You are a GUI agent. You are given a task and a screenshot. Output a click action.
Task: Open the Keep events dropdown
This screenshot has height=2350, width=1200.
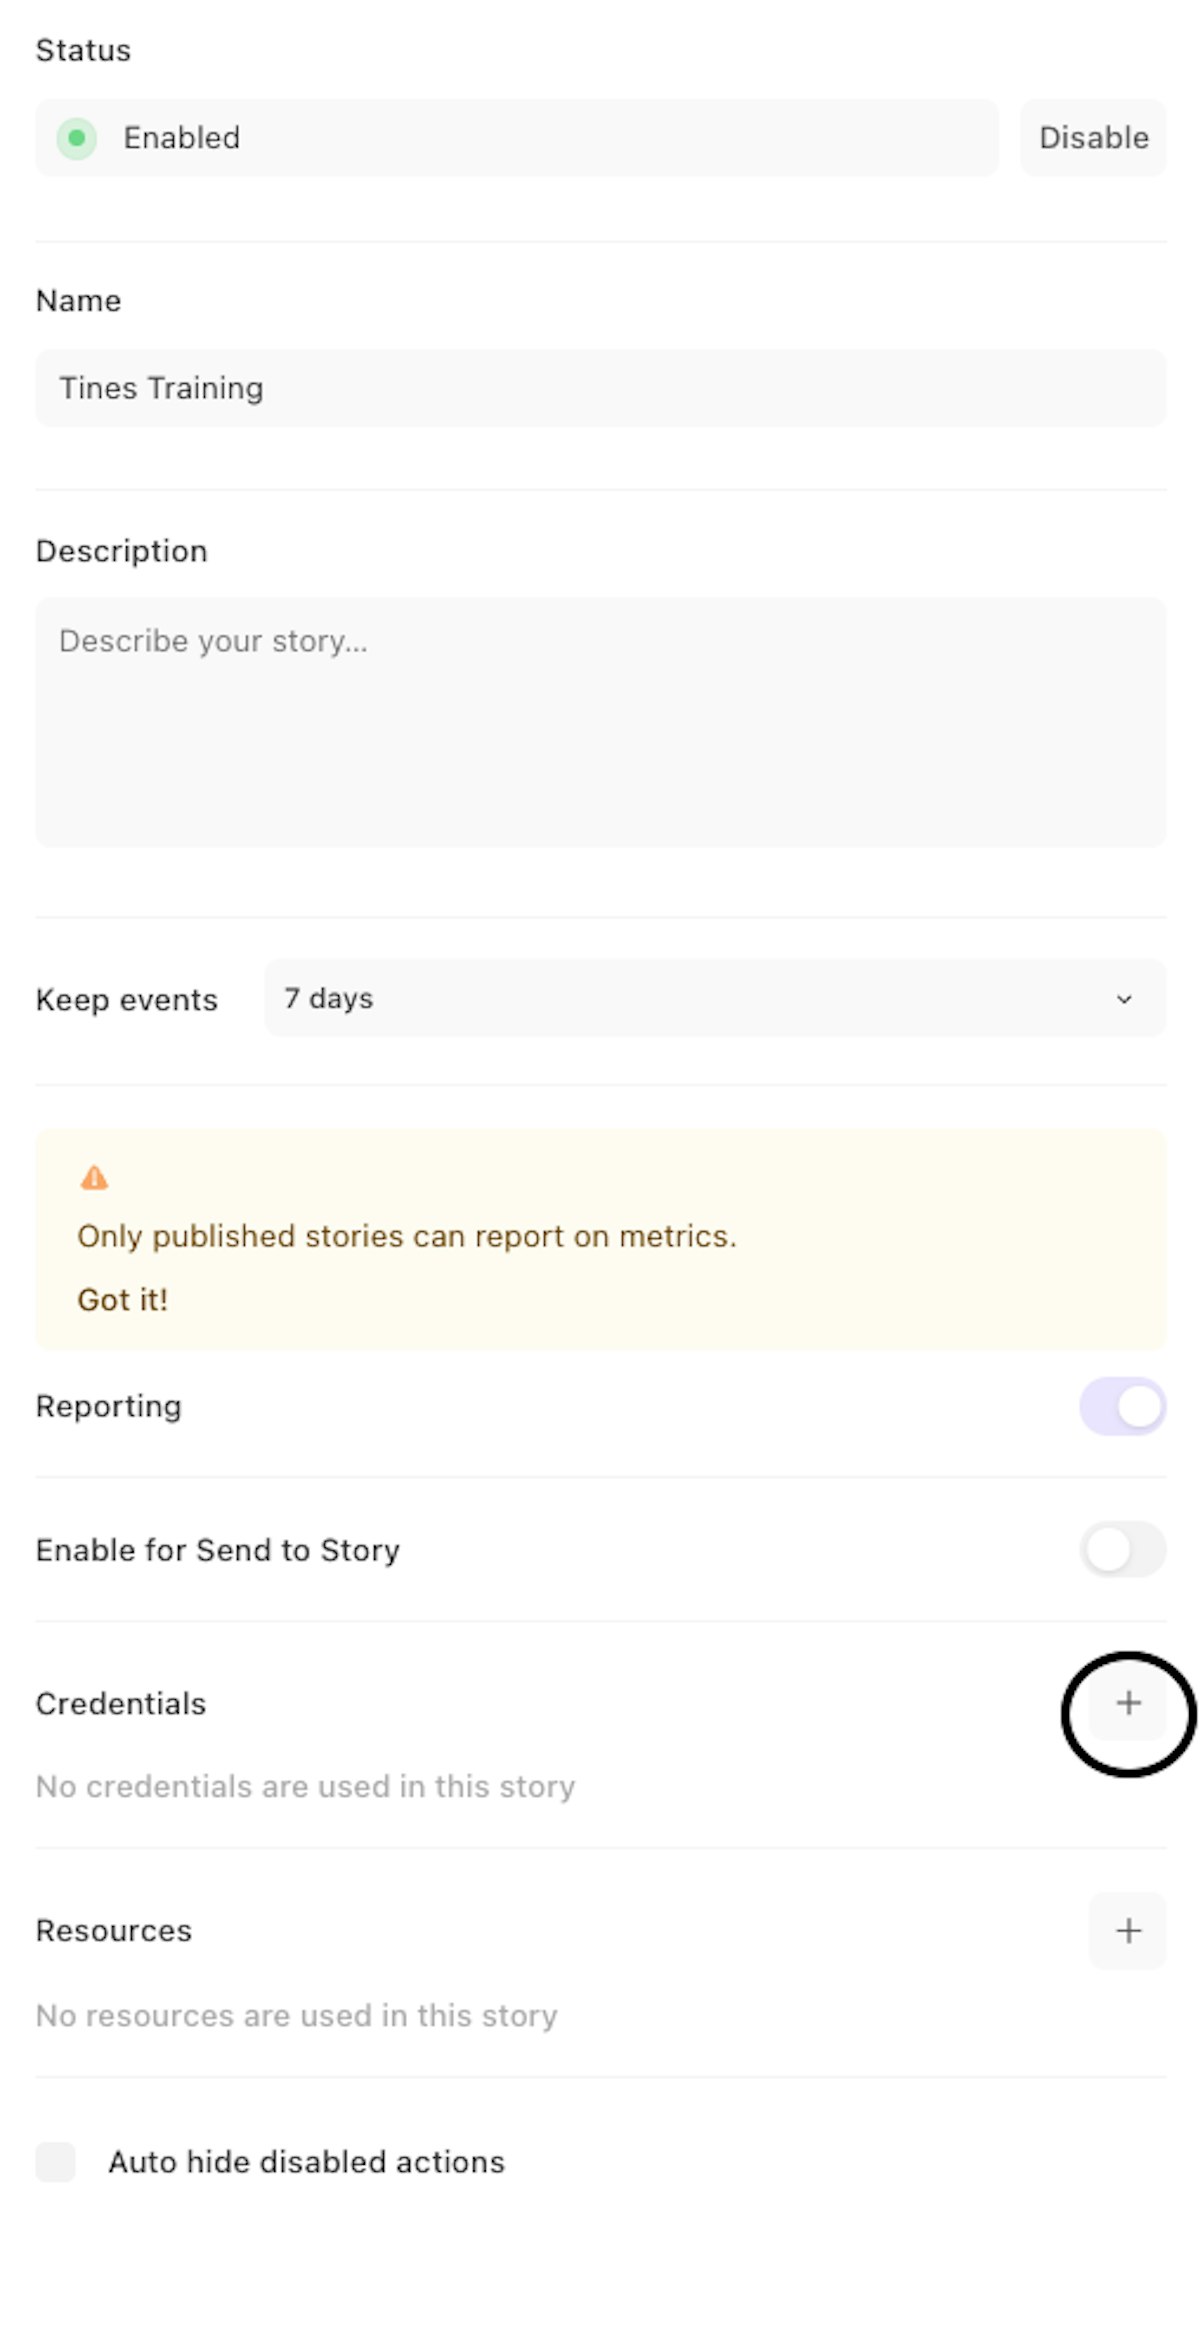coord(714,998)
